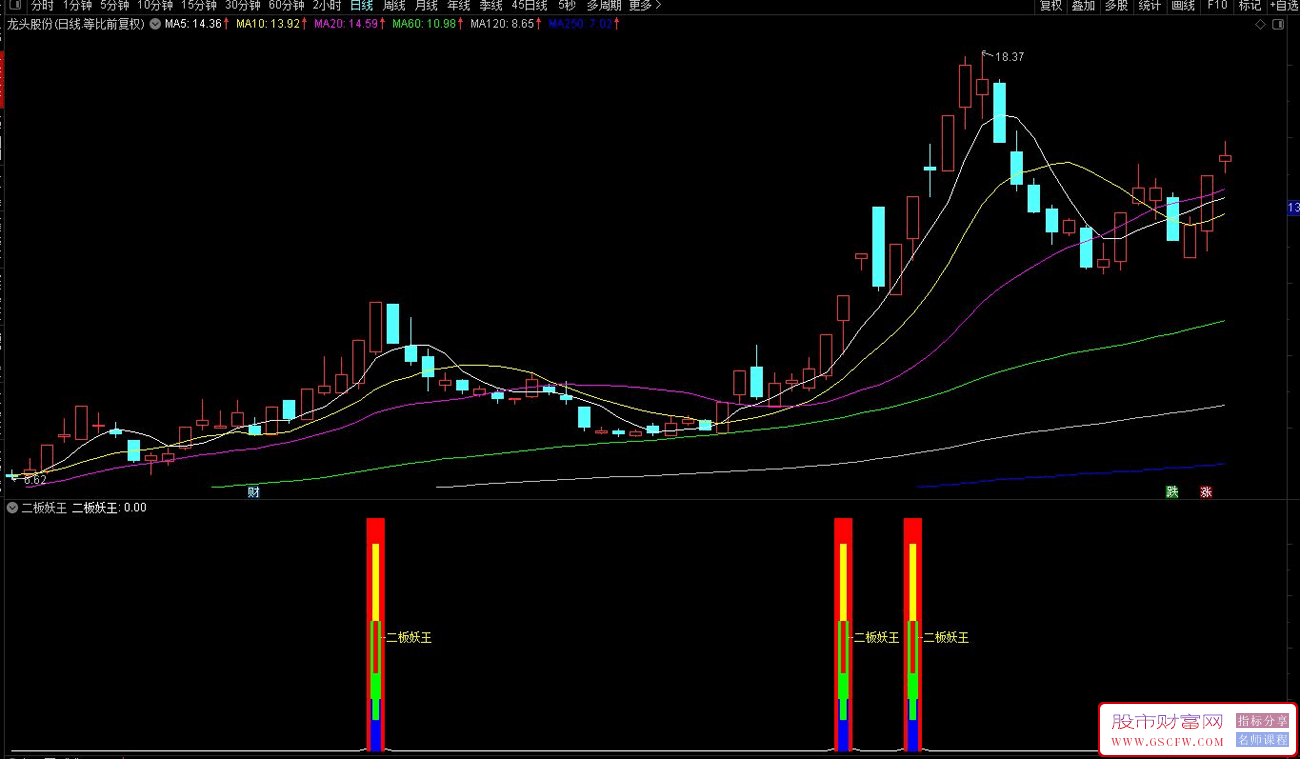Image resolution: width=1300 pixels, height=759 pixels.
Task: Click the green 跌 marker icon
Action: [x=1171, y=492]
